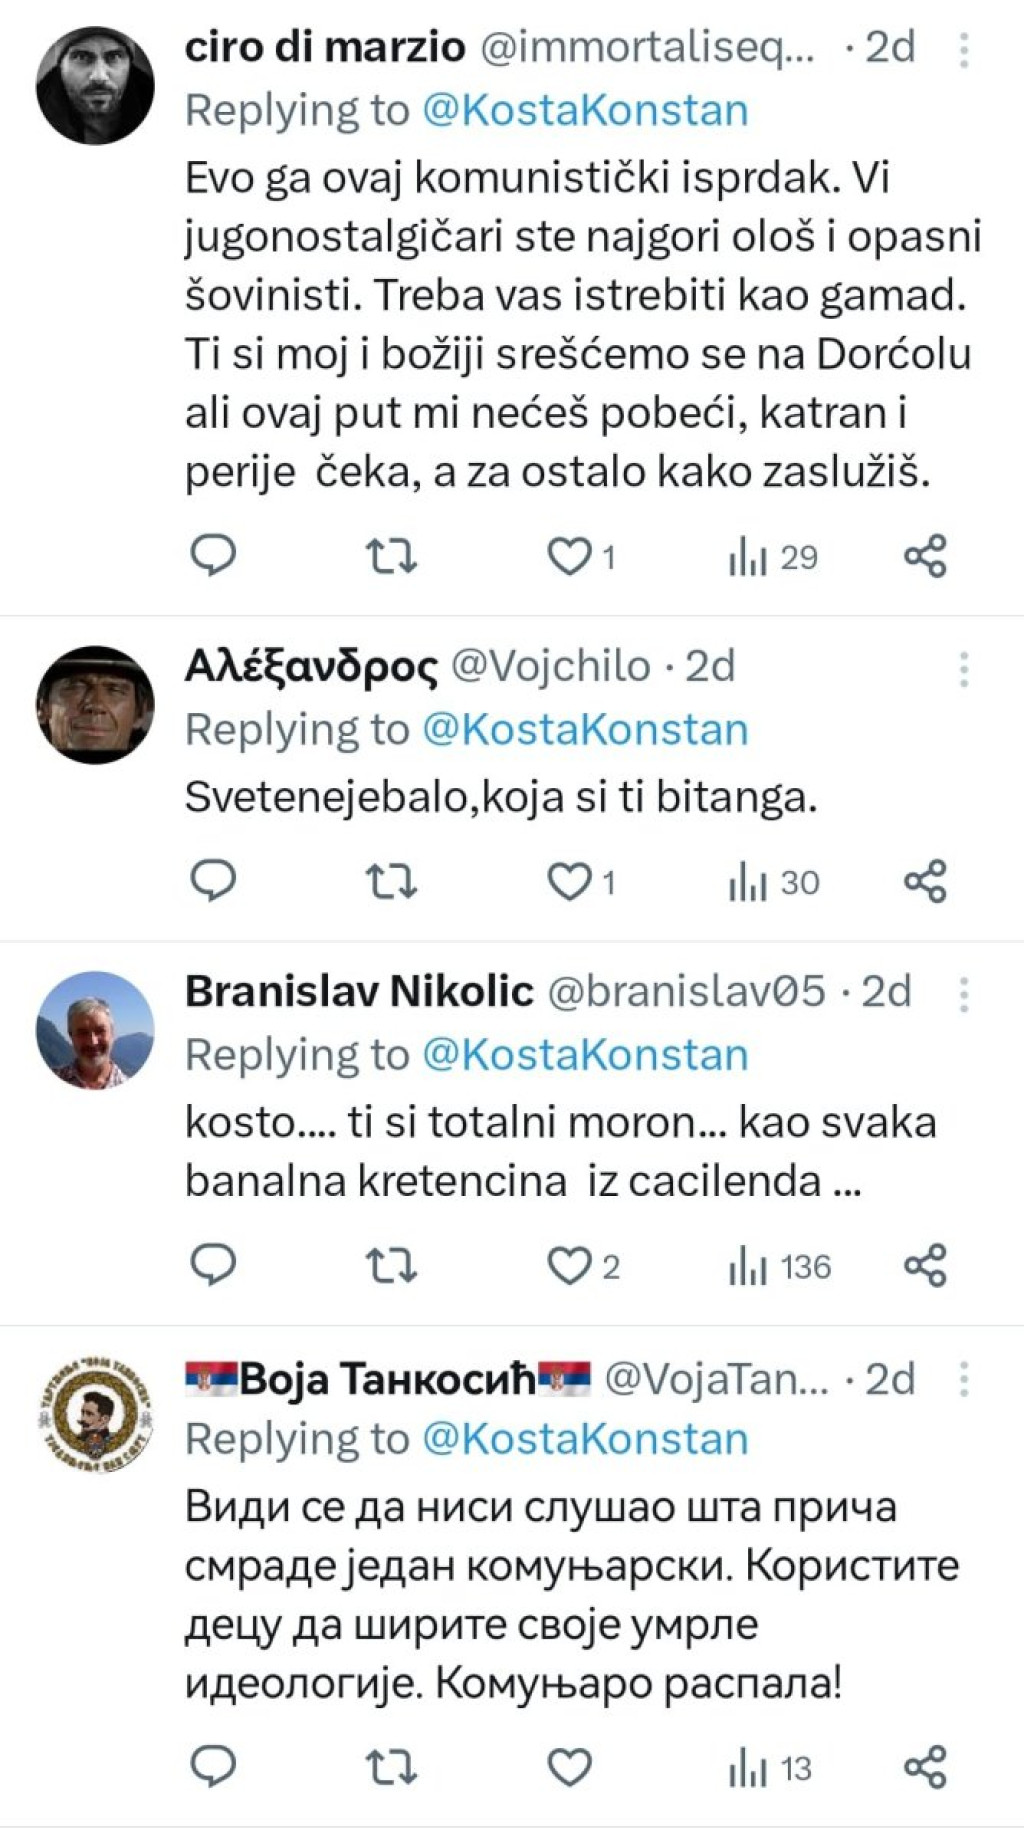Share Branislav Nikolic's tweet
This screenshot has height=1840, width=1024.
[925, 1266]
